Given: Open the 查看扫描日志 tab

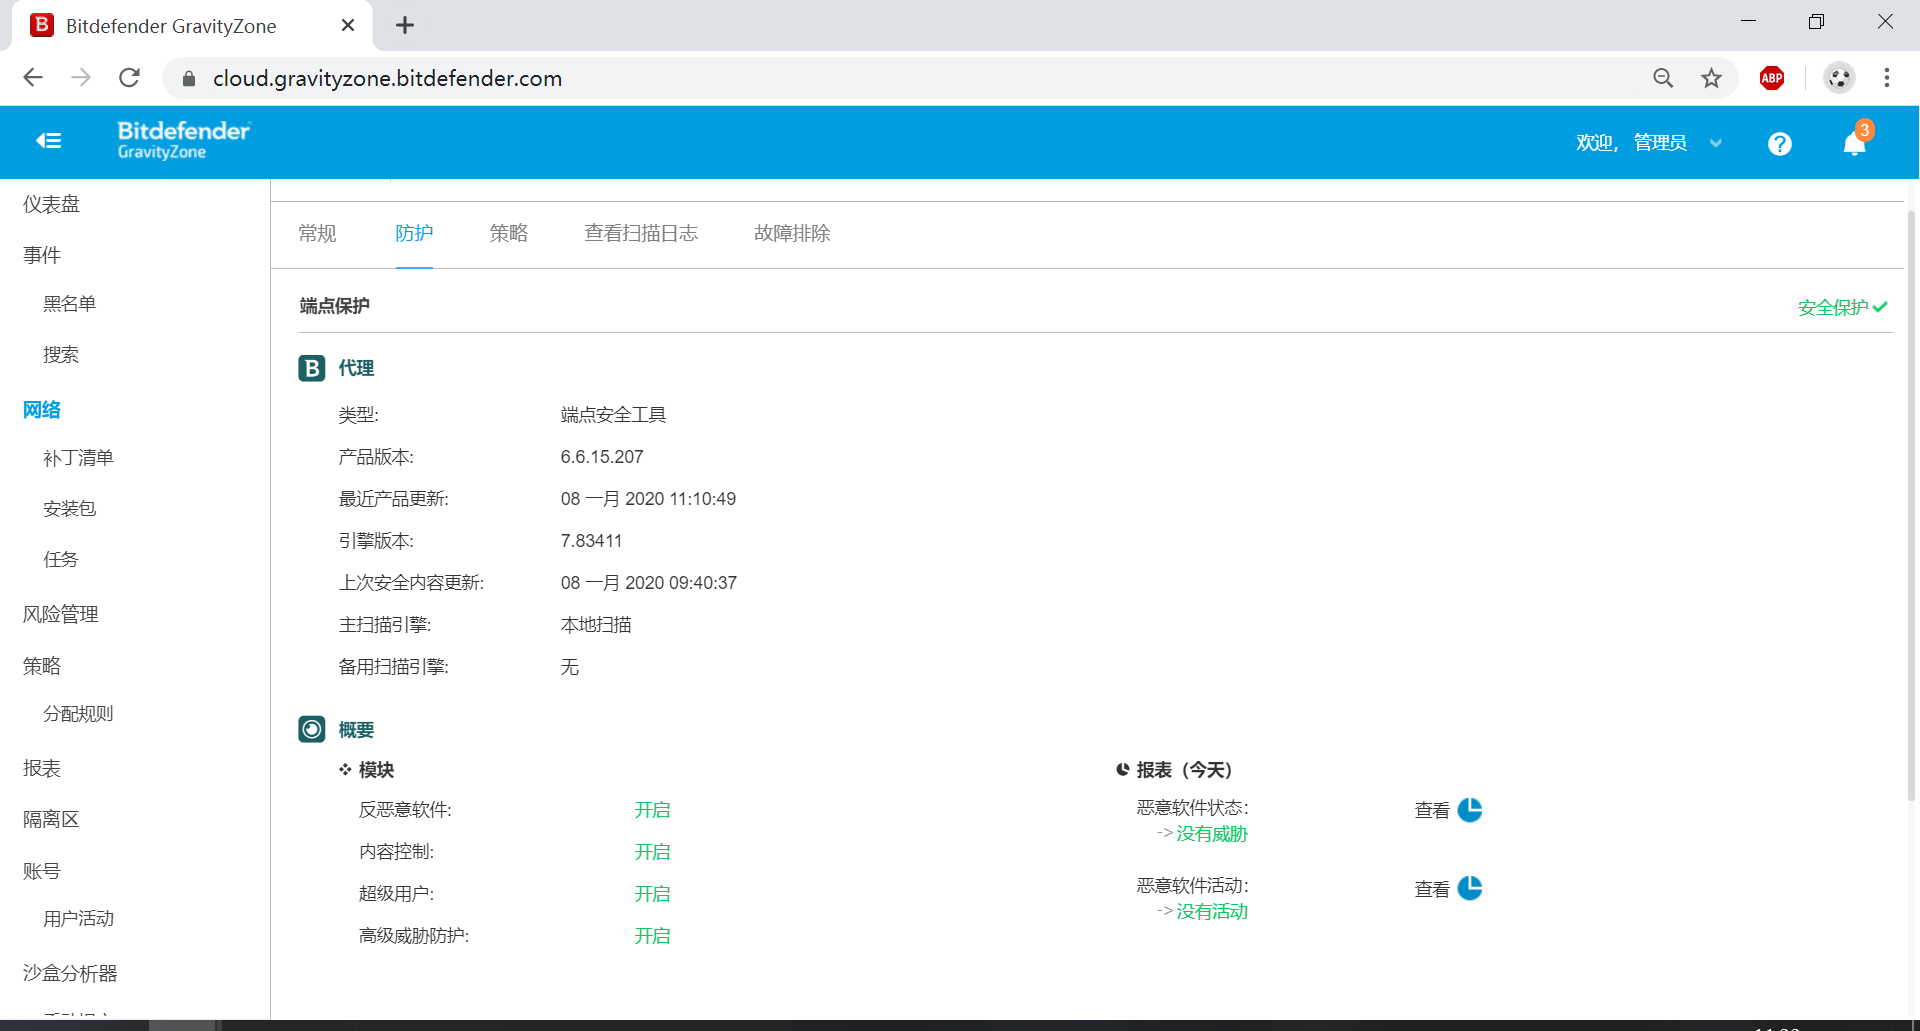Looking at the screenshot, I should tap(641, 233).
